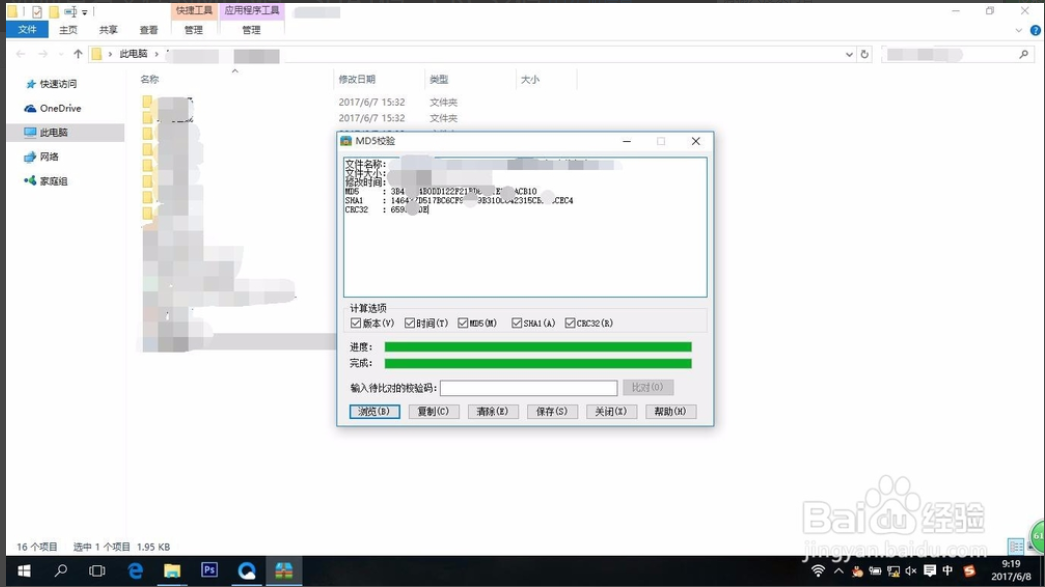Screen dimensions: 1045x587
Task: Sort by 类型 column header
Action: pyautogui.click(x=439, y=79)
